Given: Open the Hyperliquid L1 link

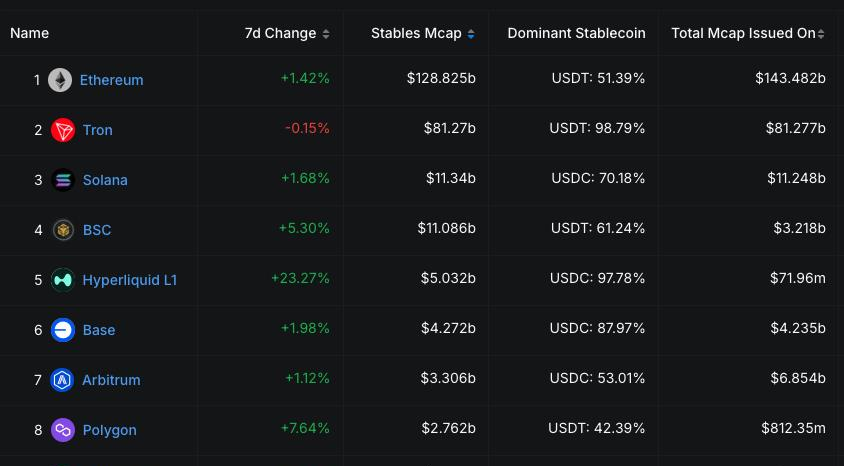Looking at the screenshot, I should [130, 280].
